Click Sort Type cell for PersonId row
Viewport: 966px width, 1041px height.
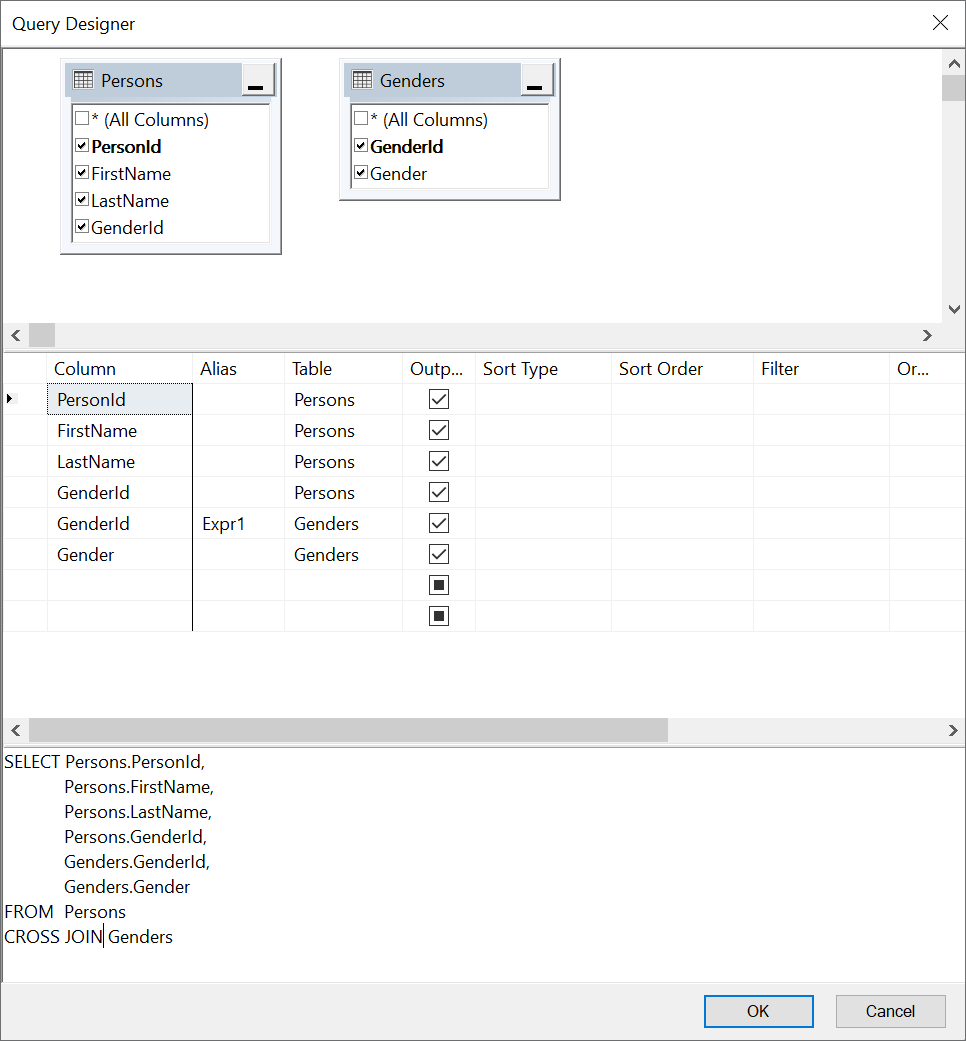tap(543, 399)
